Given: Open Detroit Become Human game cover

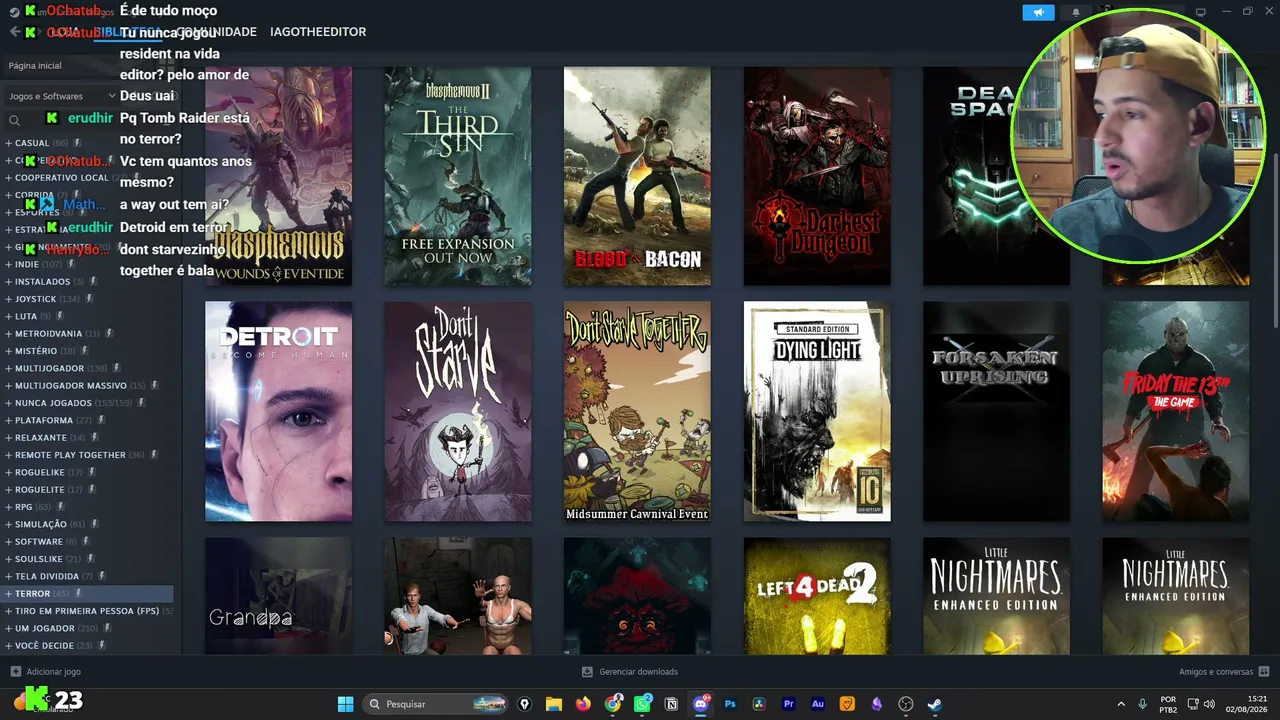Looking at the screenshot, I should (x=278, y=411).
